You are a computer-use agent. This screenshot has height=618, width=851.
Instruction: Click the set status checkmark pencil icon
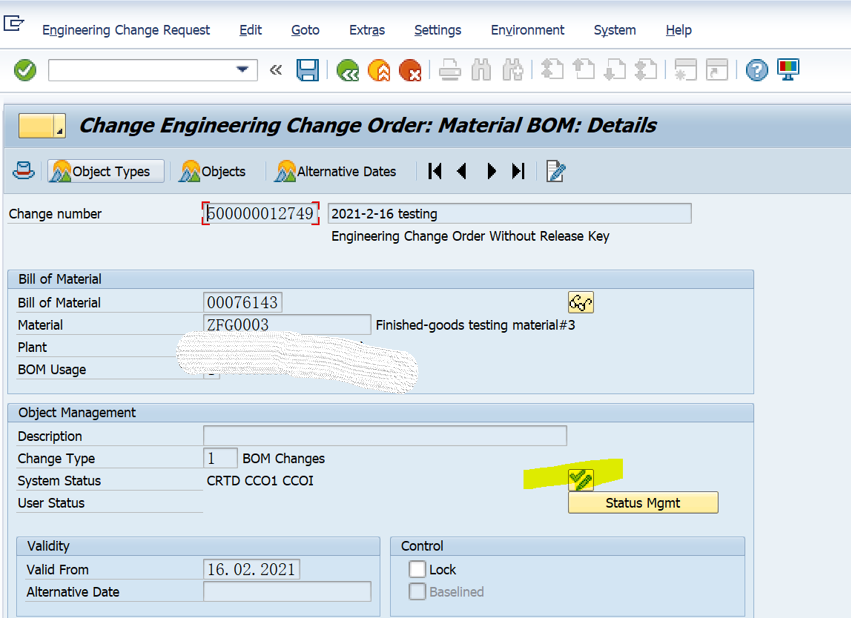tap(581, 480)
